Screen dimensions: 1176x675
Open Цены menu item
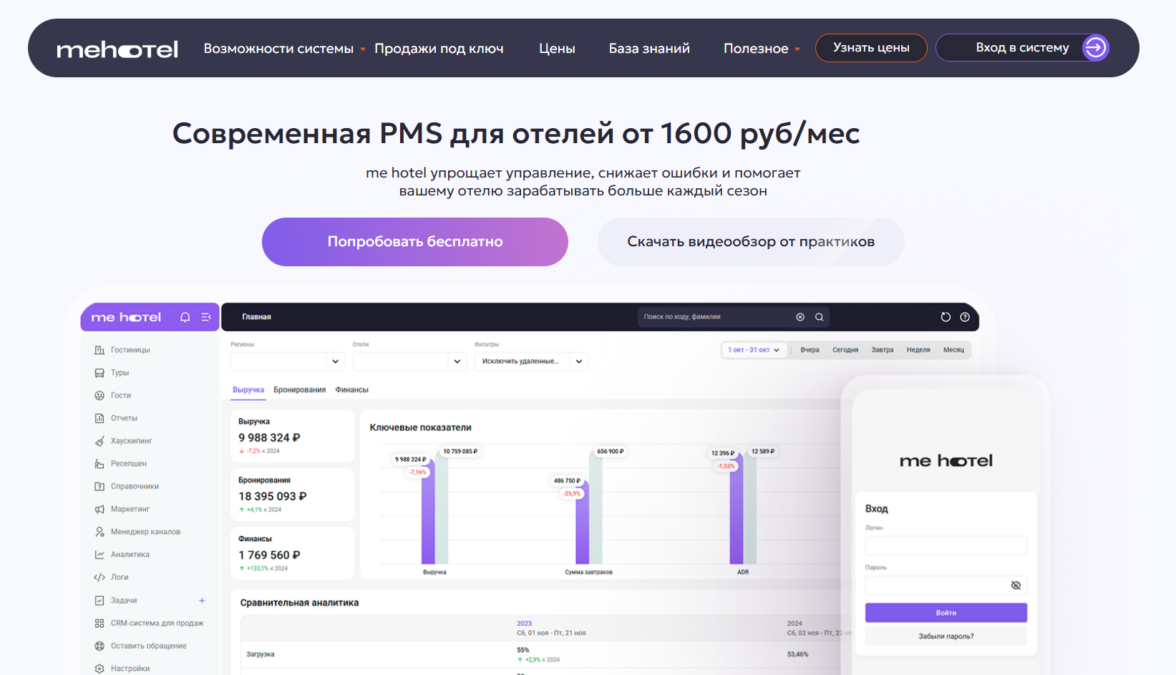[x=557, y=49]
